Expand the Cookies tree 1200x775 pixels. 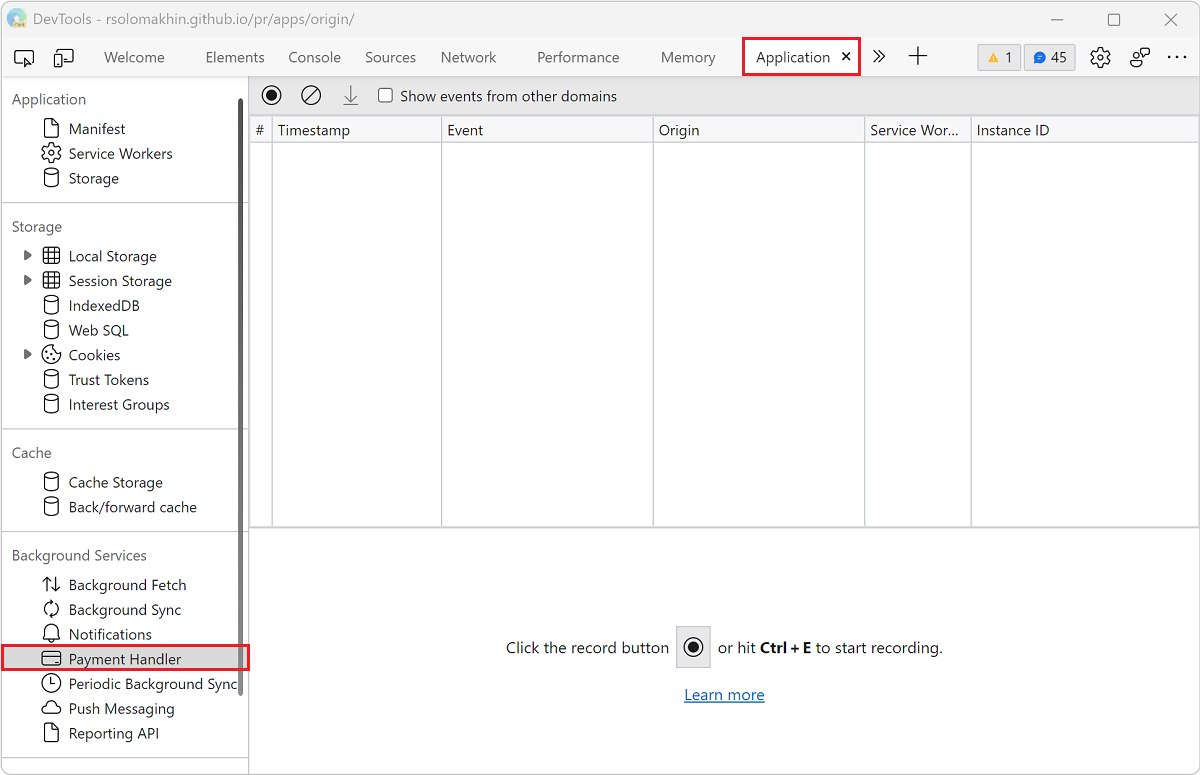click(27, 354)
